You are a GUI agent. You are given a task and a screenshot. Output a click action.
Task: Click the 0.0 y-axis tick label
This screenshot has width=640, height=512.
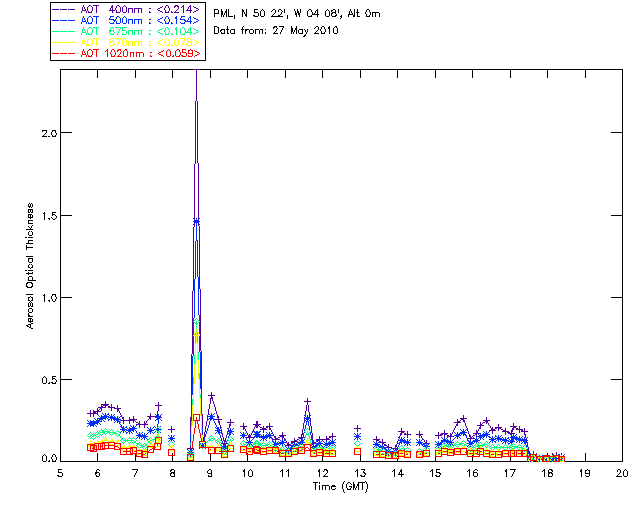48,459
